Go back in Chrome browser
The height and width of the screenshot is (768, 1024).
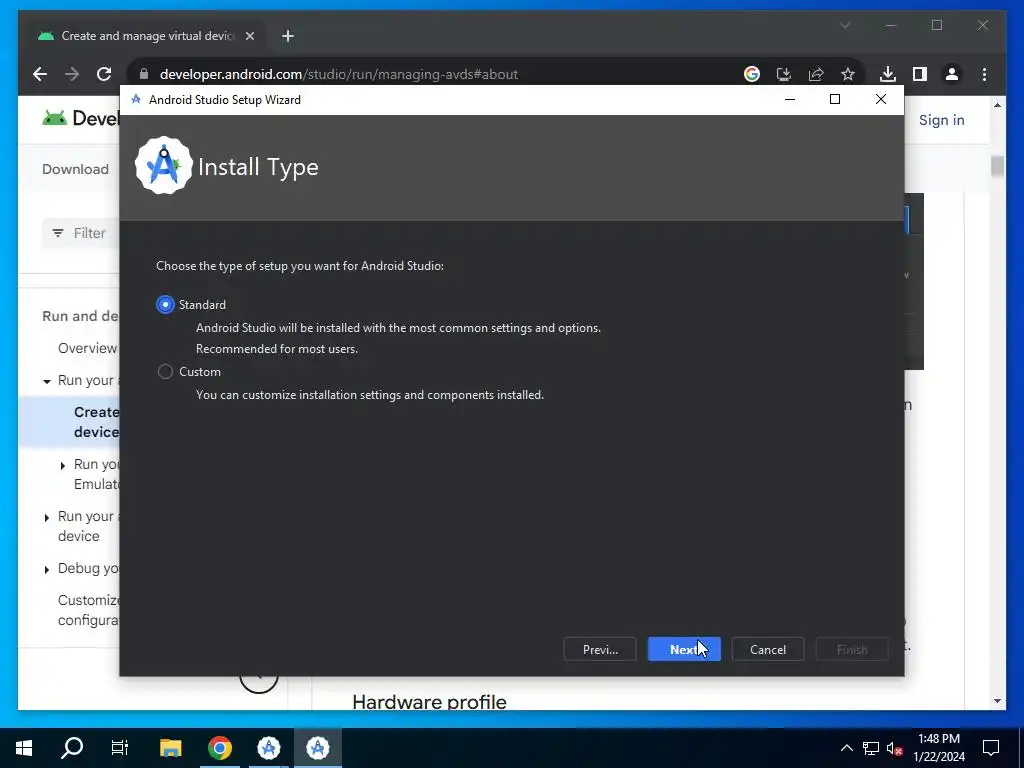click(40, 74)
